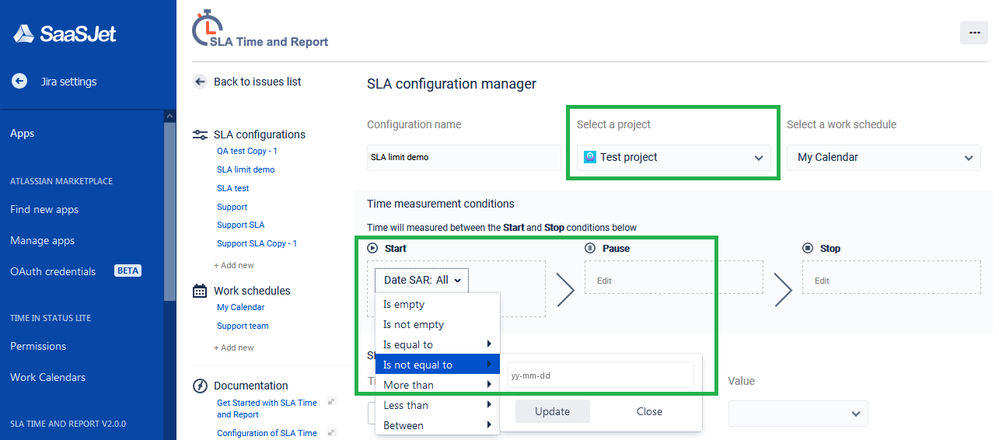
Task: Click the Stop Edit box
Action: point(891,277)
